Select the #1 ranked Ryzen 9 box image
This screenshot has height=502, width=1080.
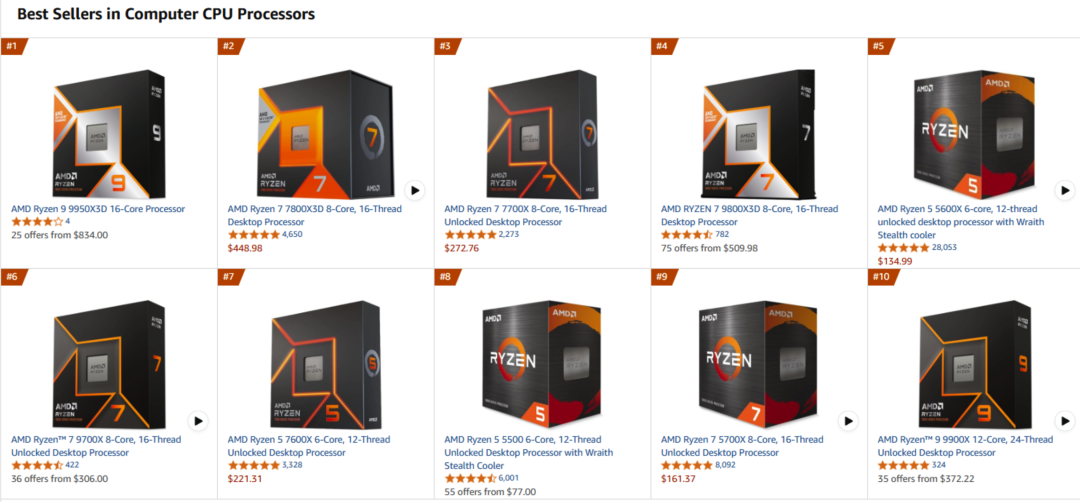pos(109,134)
